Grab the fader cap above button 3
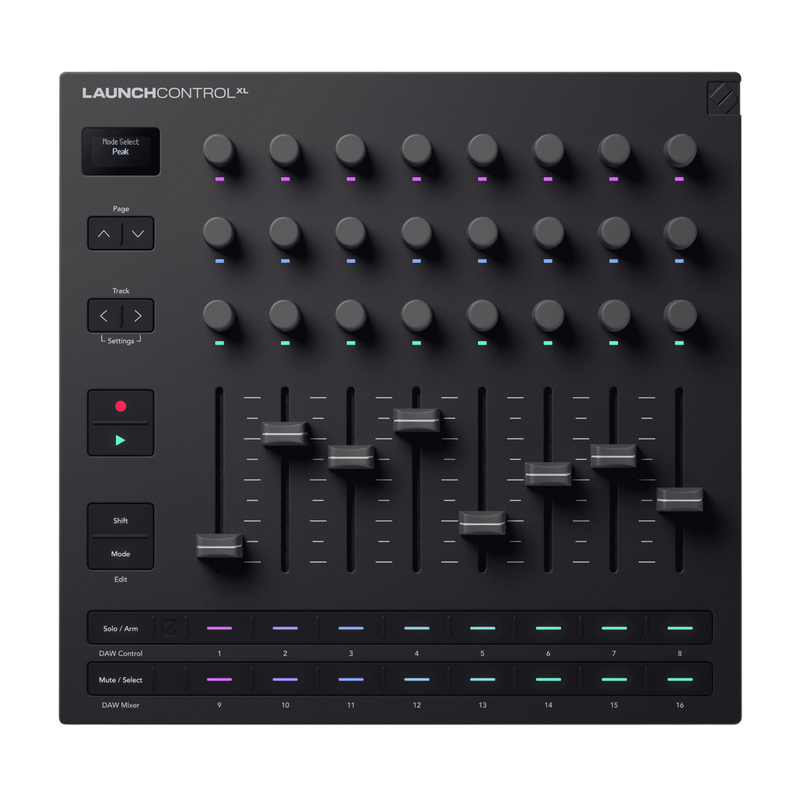The height and width of the screenshot is (800, 800). coord(351,457)
